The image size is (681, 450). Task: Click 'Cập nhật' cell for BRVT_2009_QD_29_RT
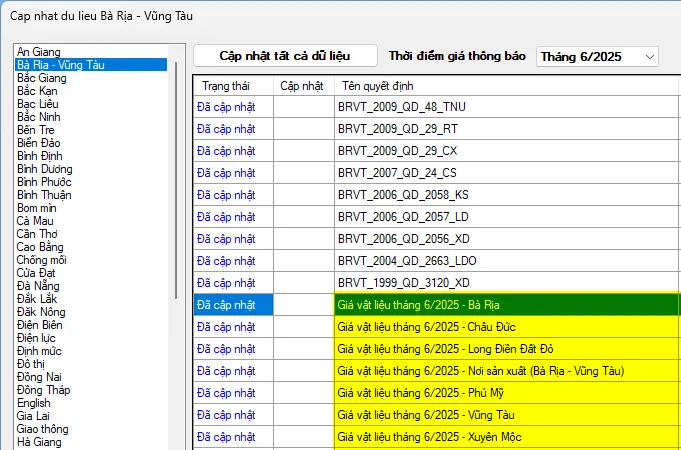click(x=303, y=128)
